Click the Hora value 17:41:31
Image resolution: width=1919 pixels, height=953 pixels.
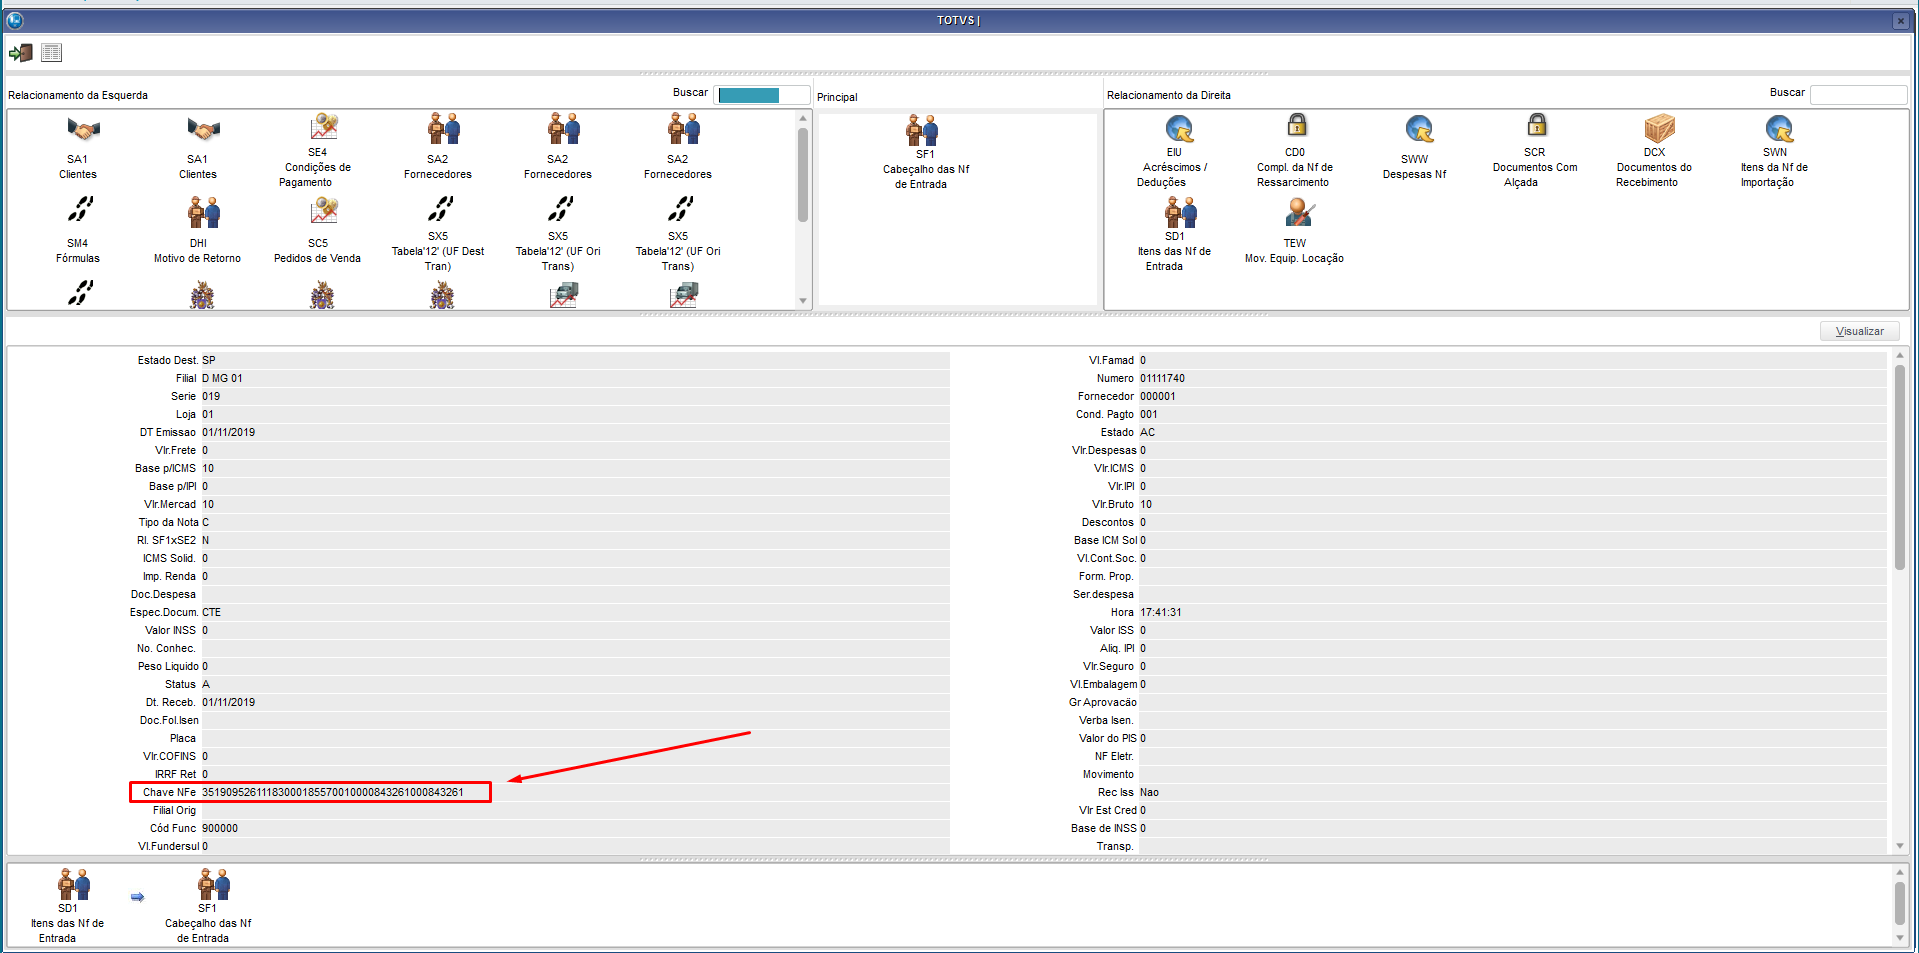coord(1160,612)
